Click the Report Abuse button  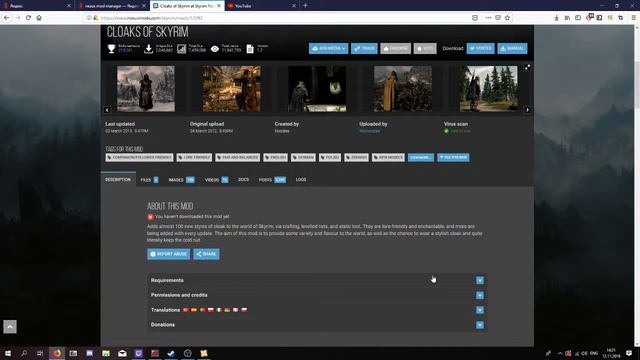click(169, 254)
